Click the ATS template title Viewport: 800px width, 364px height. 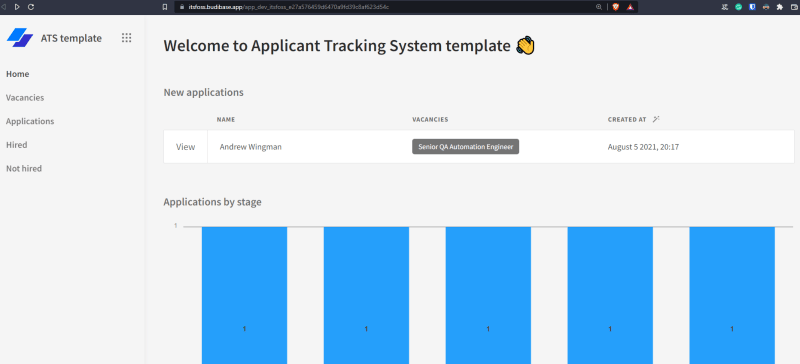tap(71, 38)
